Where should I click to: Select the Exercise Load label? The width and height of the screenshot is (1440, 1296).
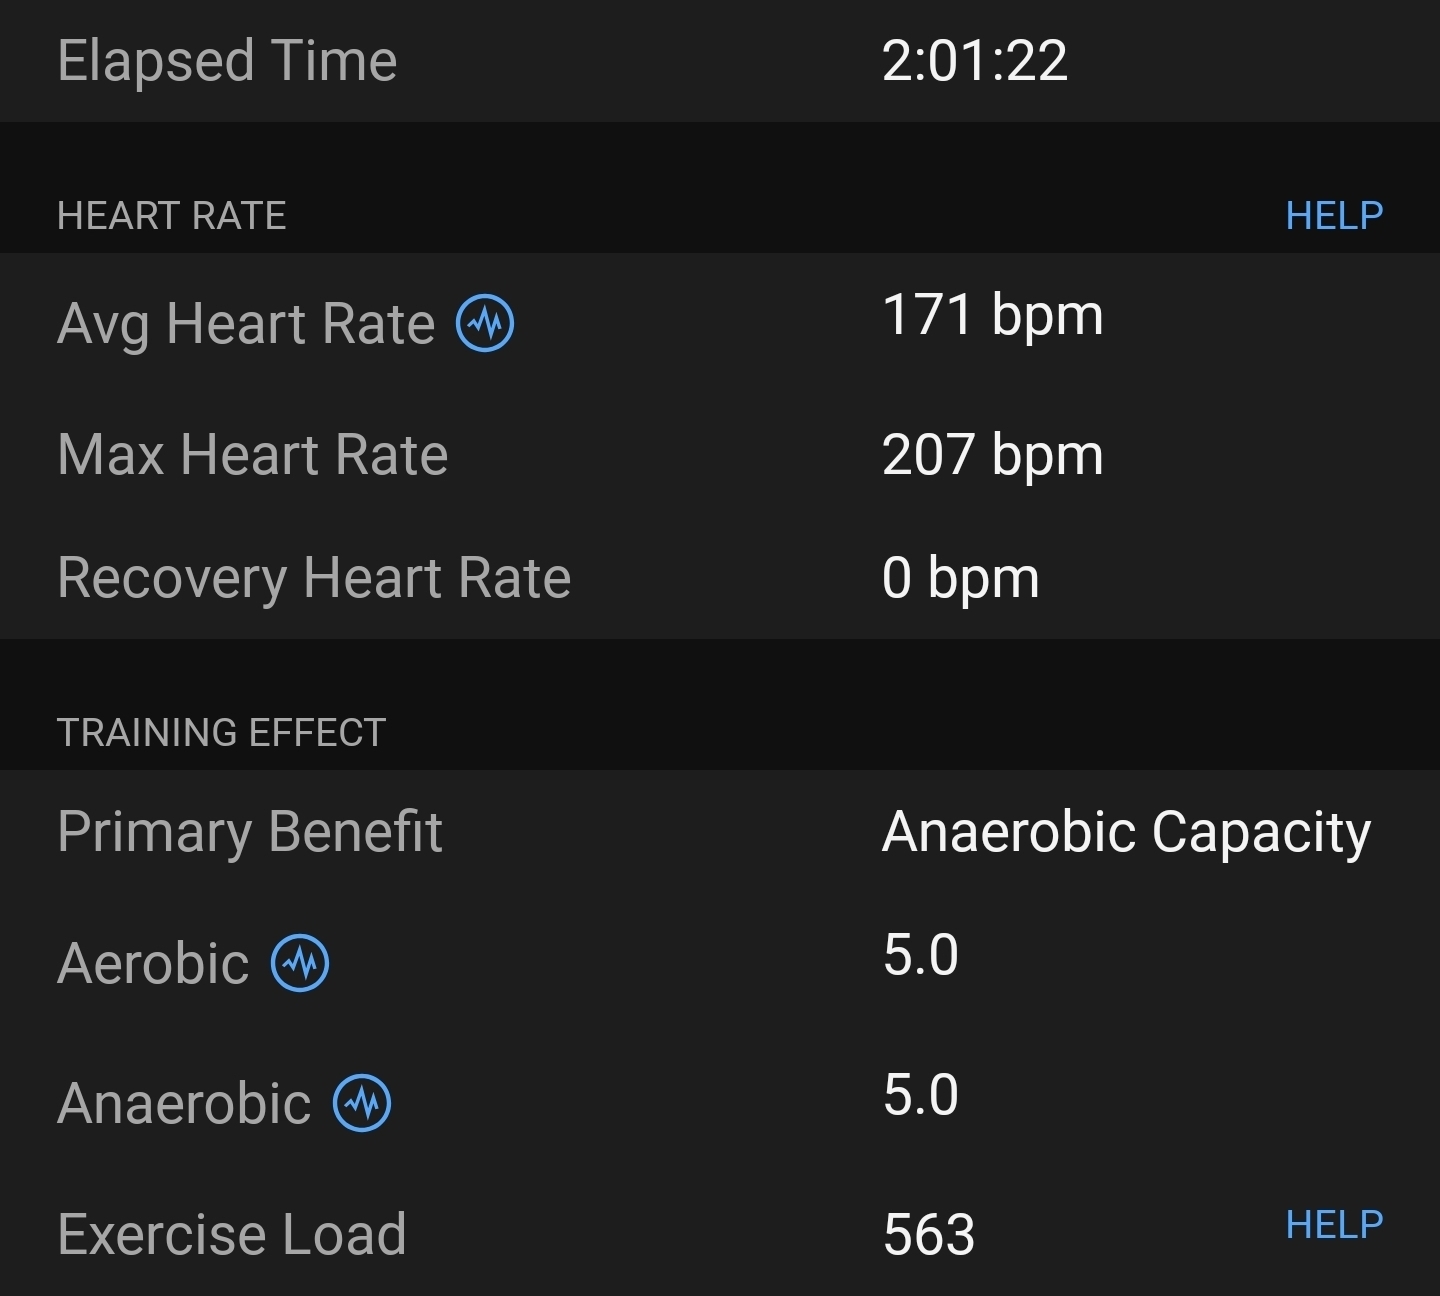[231, 1234]
